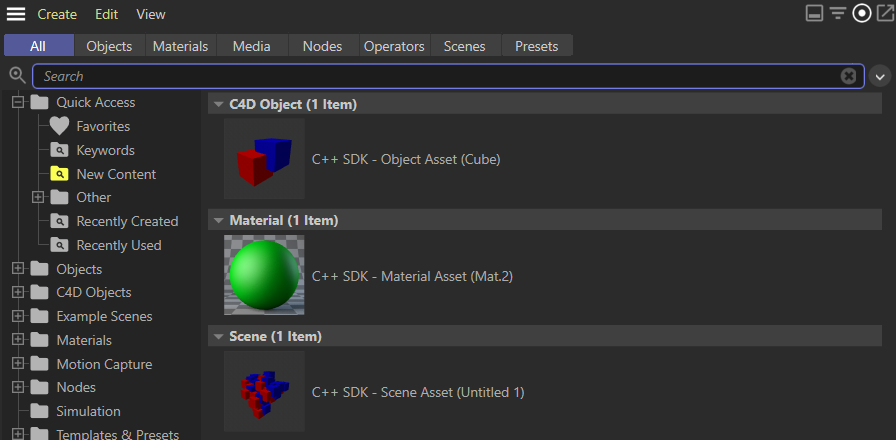Screen dimensions: 896x440
Task: Toggle the details area panel icon
Action: click(815, 14)
